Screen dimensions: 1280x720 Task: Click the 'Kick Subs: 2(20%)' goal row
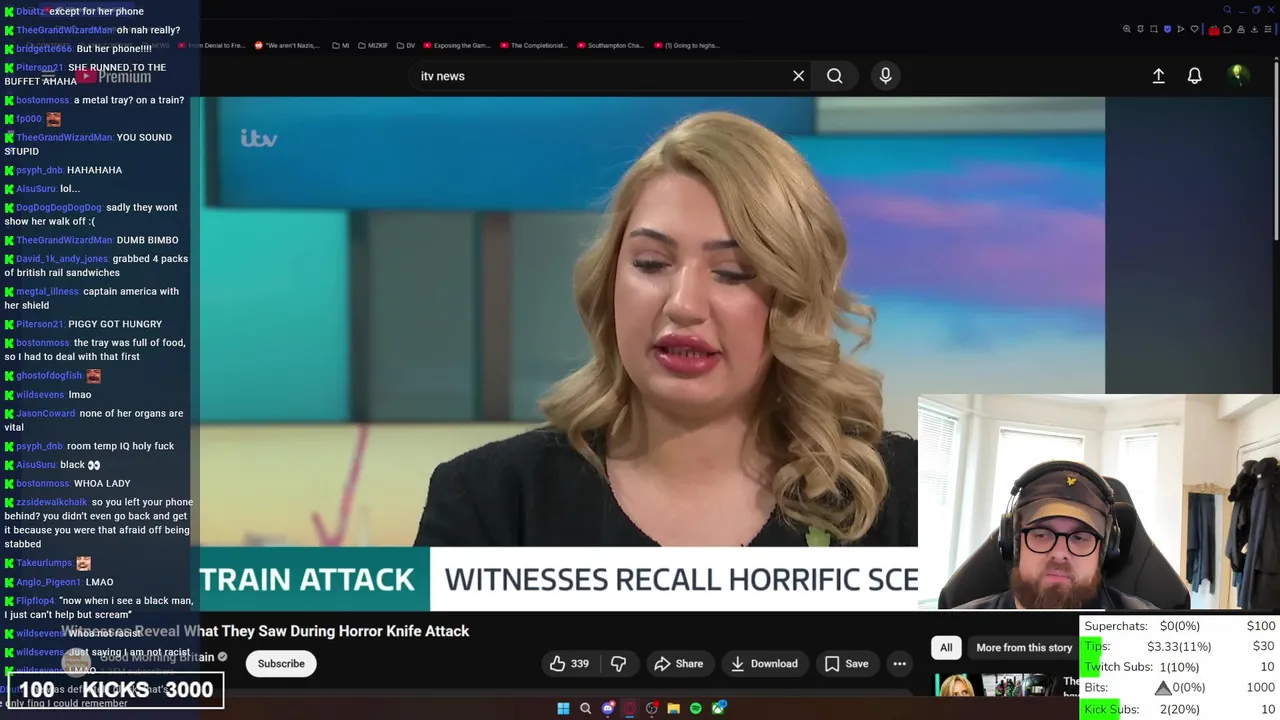pyautogui.click(x=1180, y=709)
